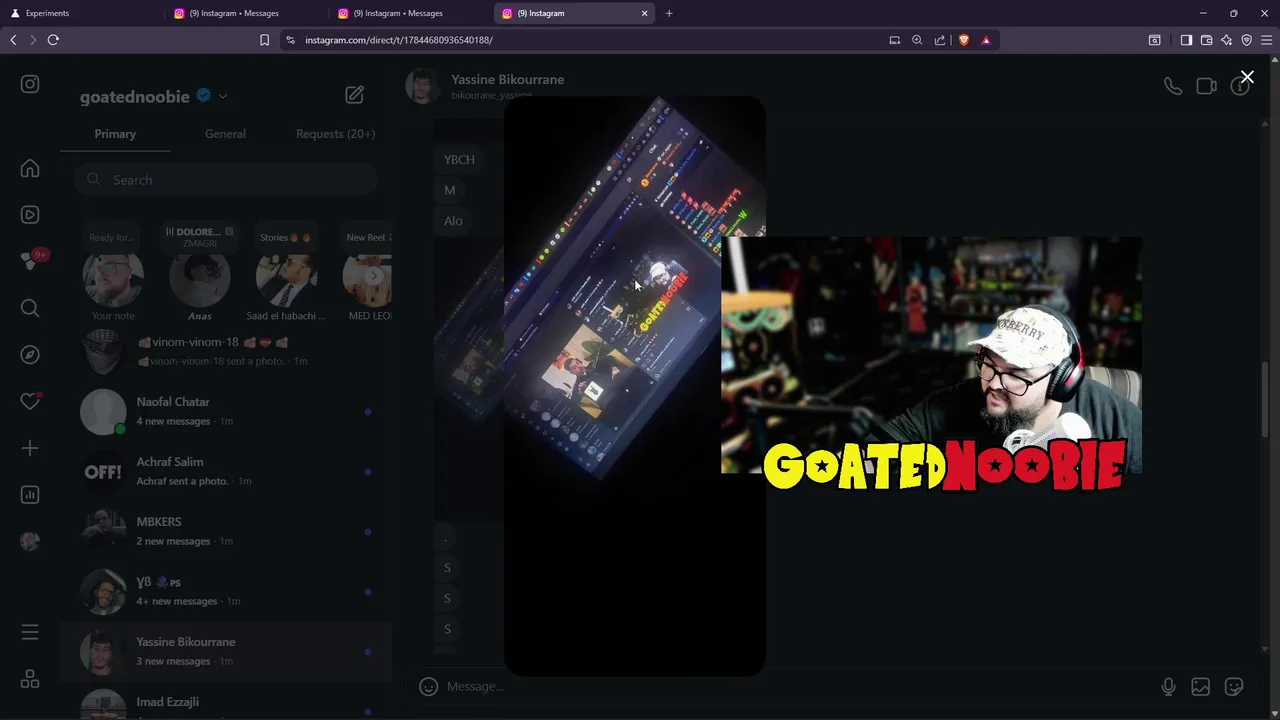Viewport: 1280px width, 720px height.
Task: Reload the current page
Action: [x=53, y=40]
